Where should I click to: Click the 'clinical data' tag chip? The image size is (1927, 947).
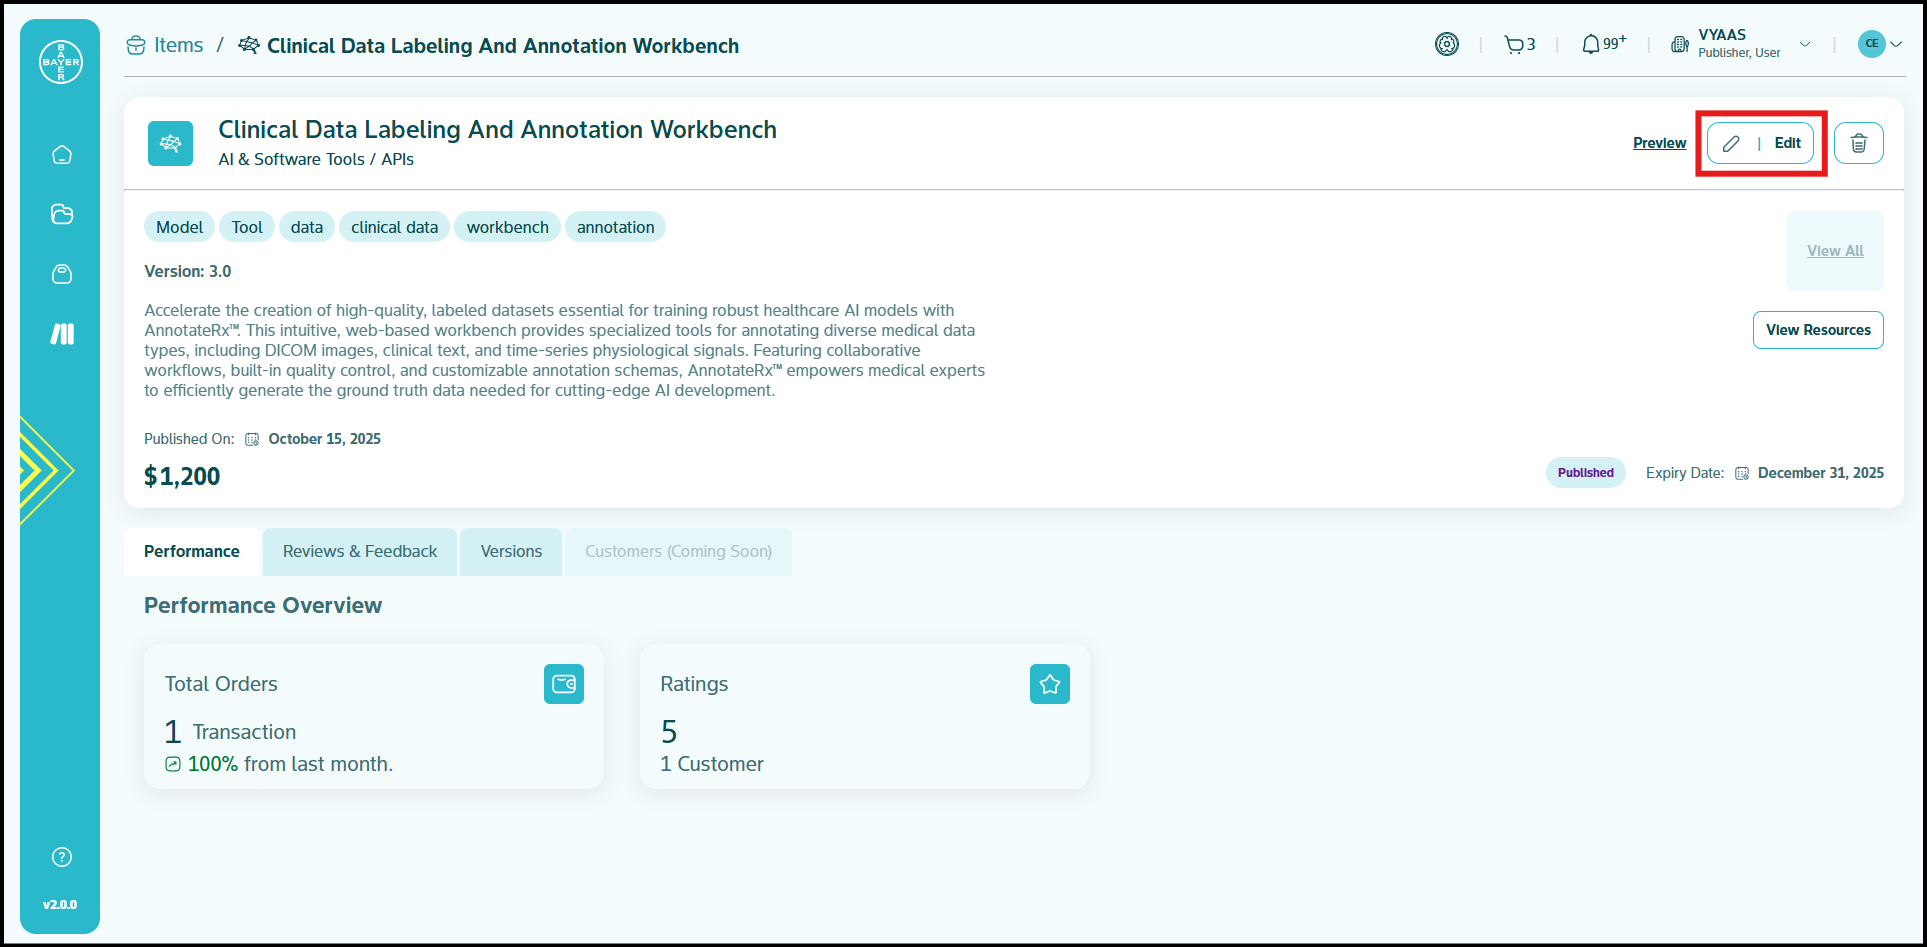point(394,227)
